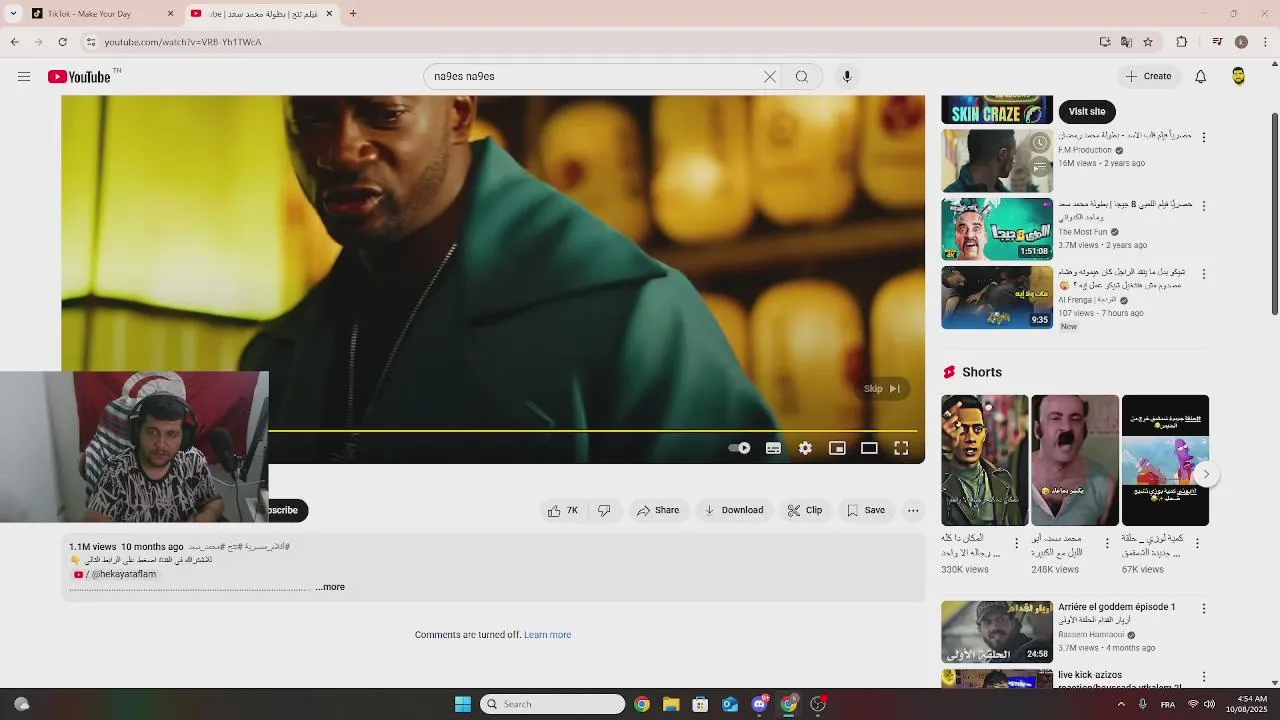Screen dimensions: 1280x720
Task: Bookmark this page with star
Action: [x=1148, y=42]
